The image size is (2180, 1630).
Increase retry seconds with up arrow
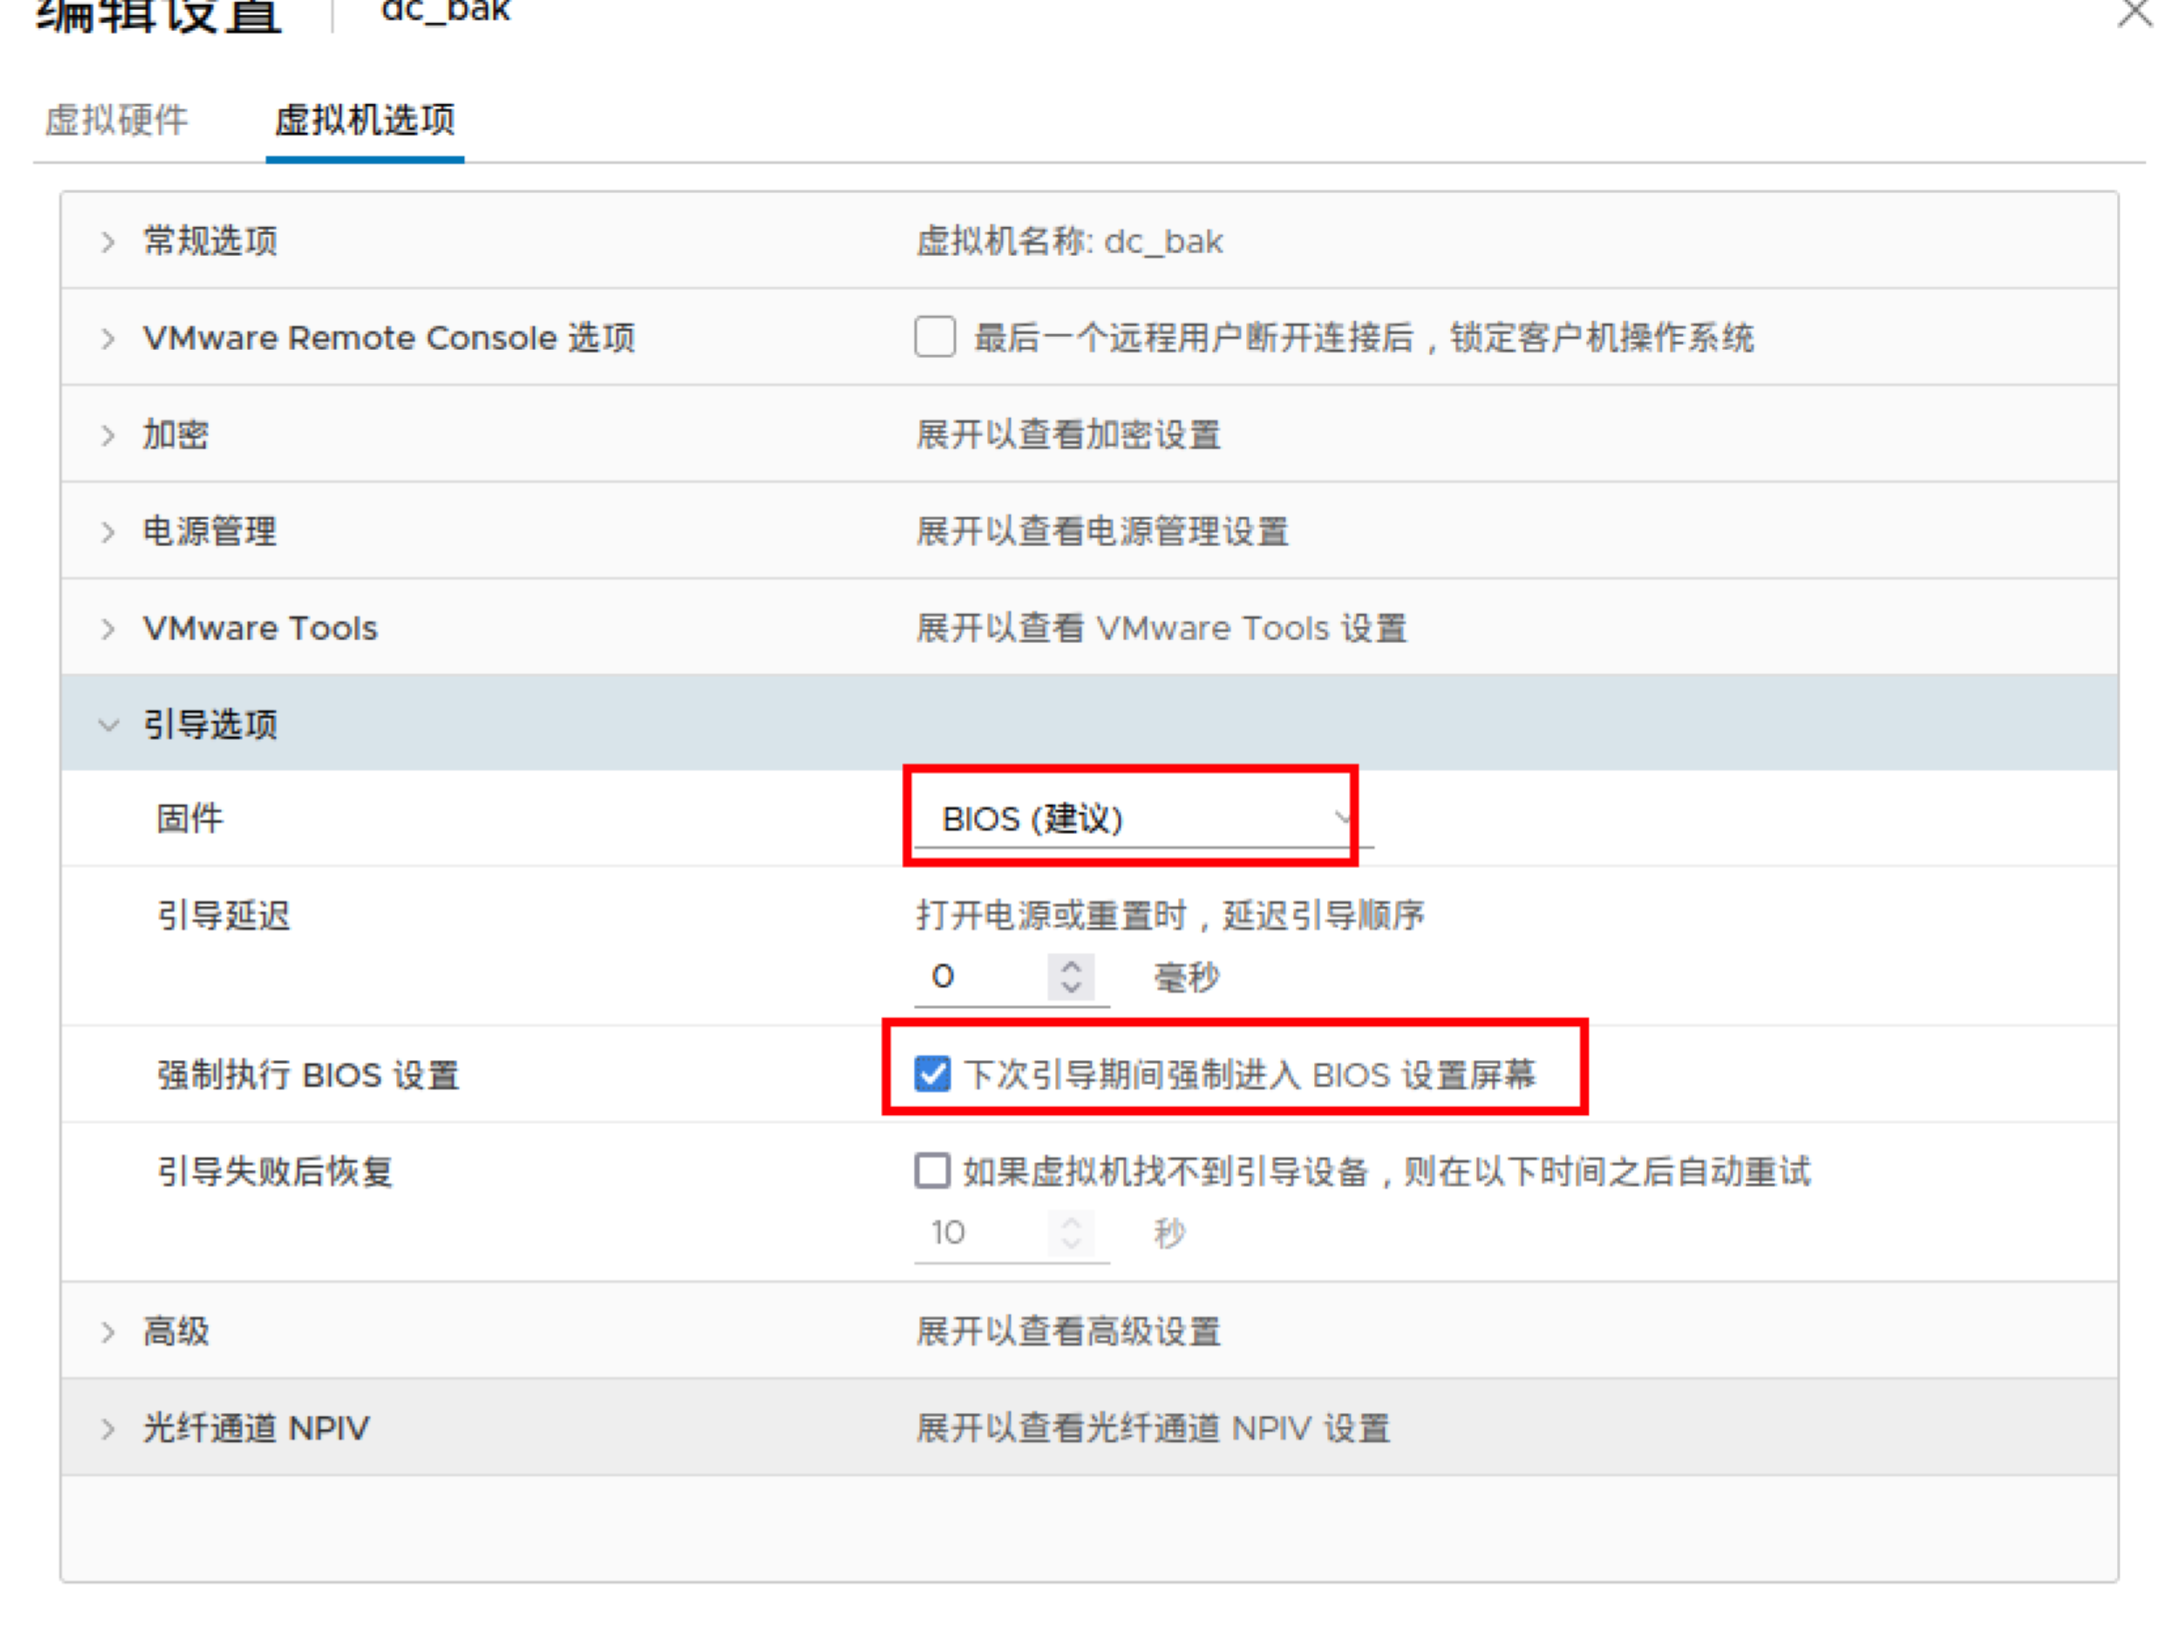pyautogui.click(x=1071, y=1222)
